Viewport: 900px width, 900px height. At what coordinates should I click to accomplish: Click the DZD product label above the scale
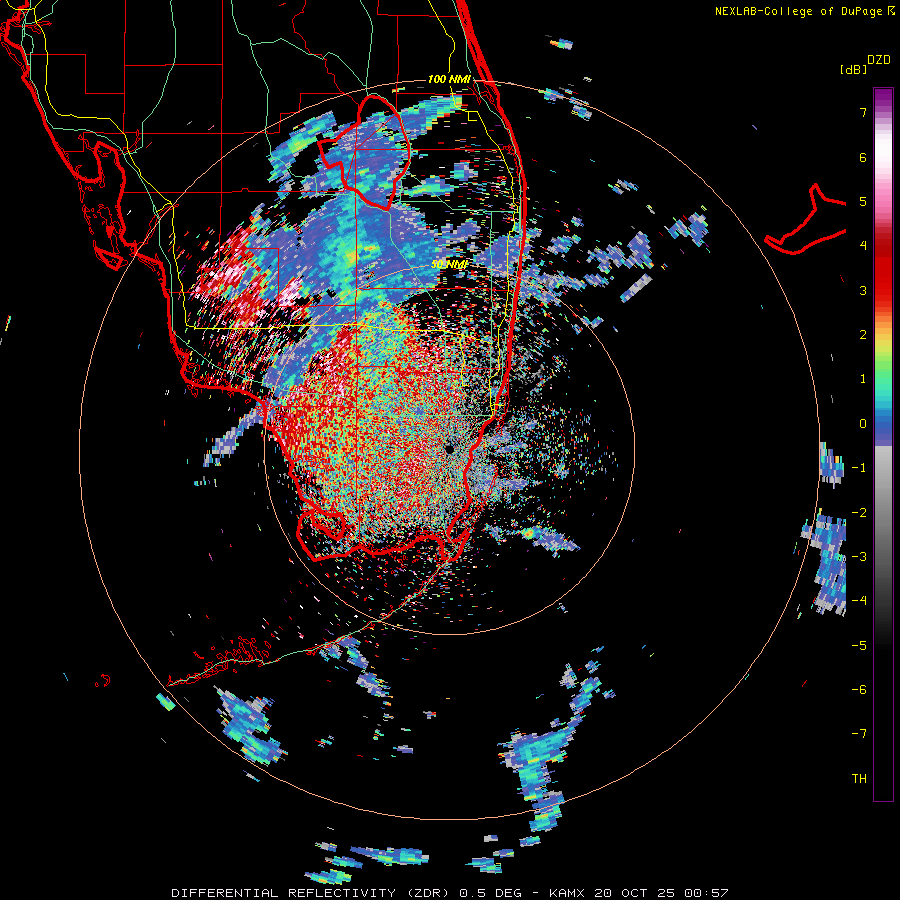879,60
